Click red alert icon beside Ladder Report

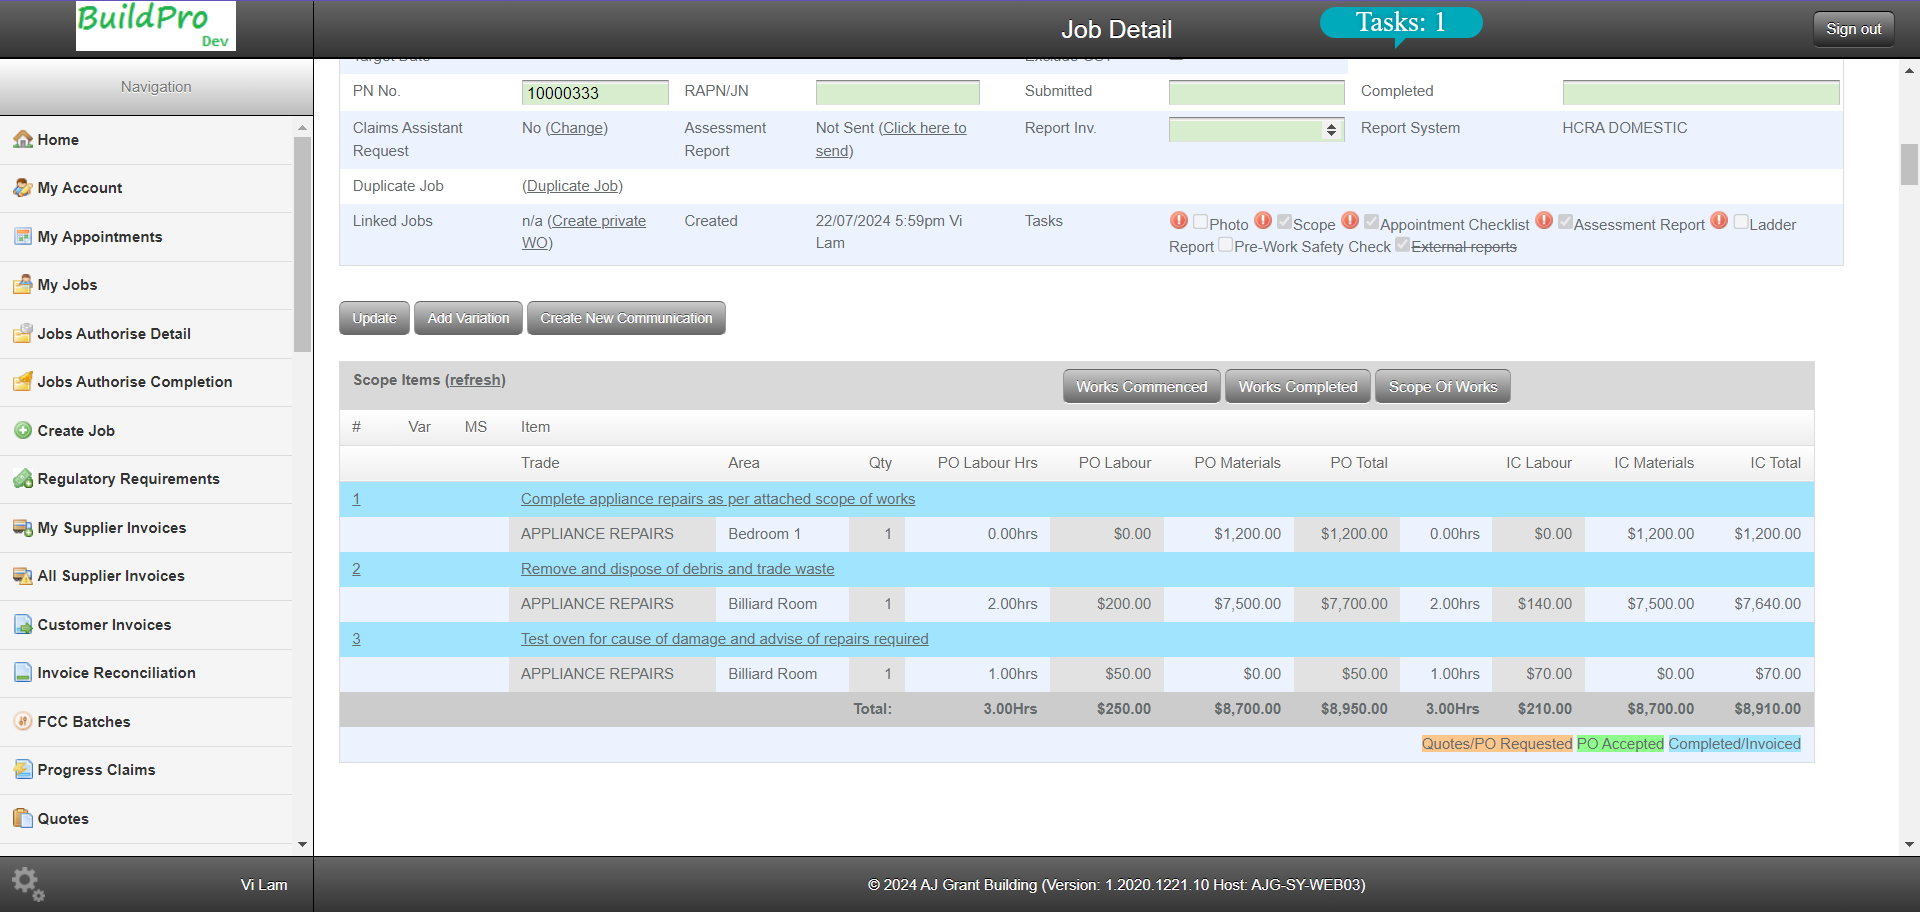tap(1719, 220)
